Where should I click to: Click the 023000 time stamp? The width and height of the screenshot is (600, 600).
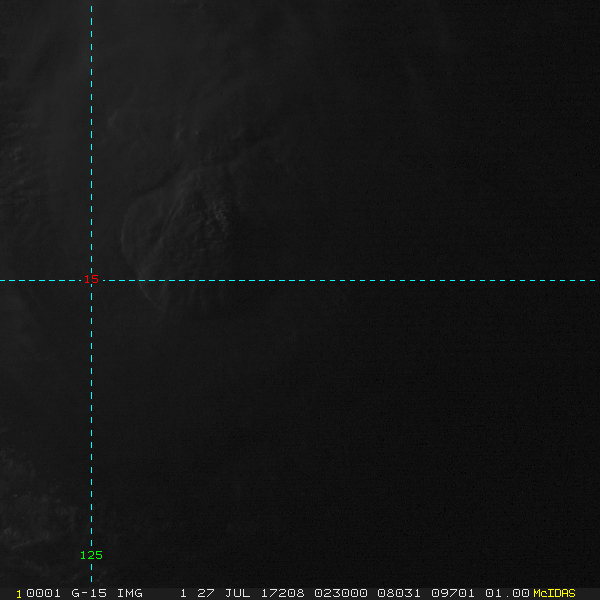(x=341, y=593)
